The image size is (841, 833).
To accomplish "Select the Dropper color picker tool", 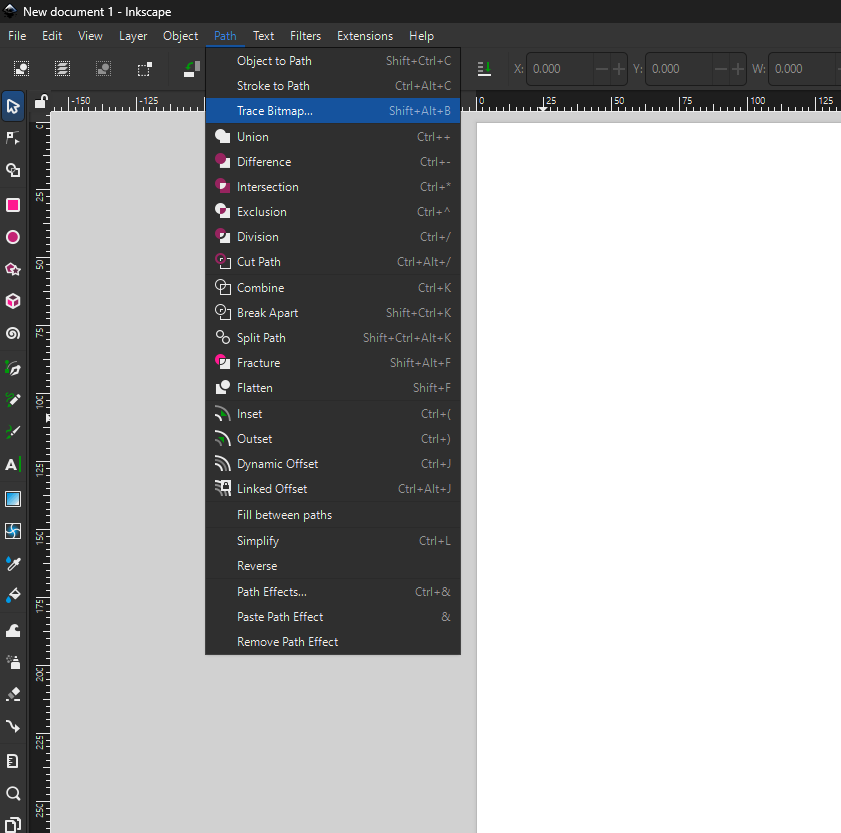I will (x=13, y=563).
